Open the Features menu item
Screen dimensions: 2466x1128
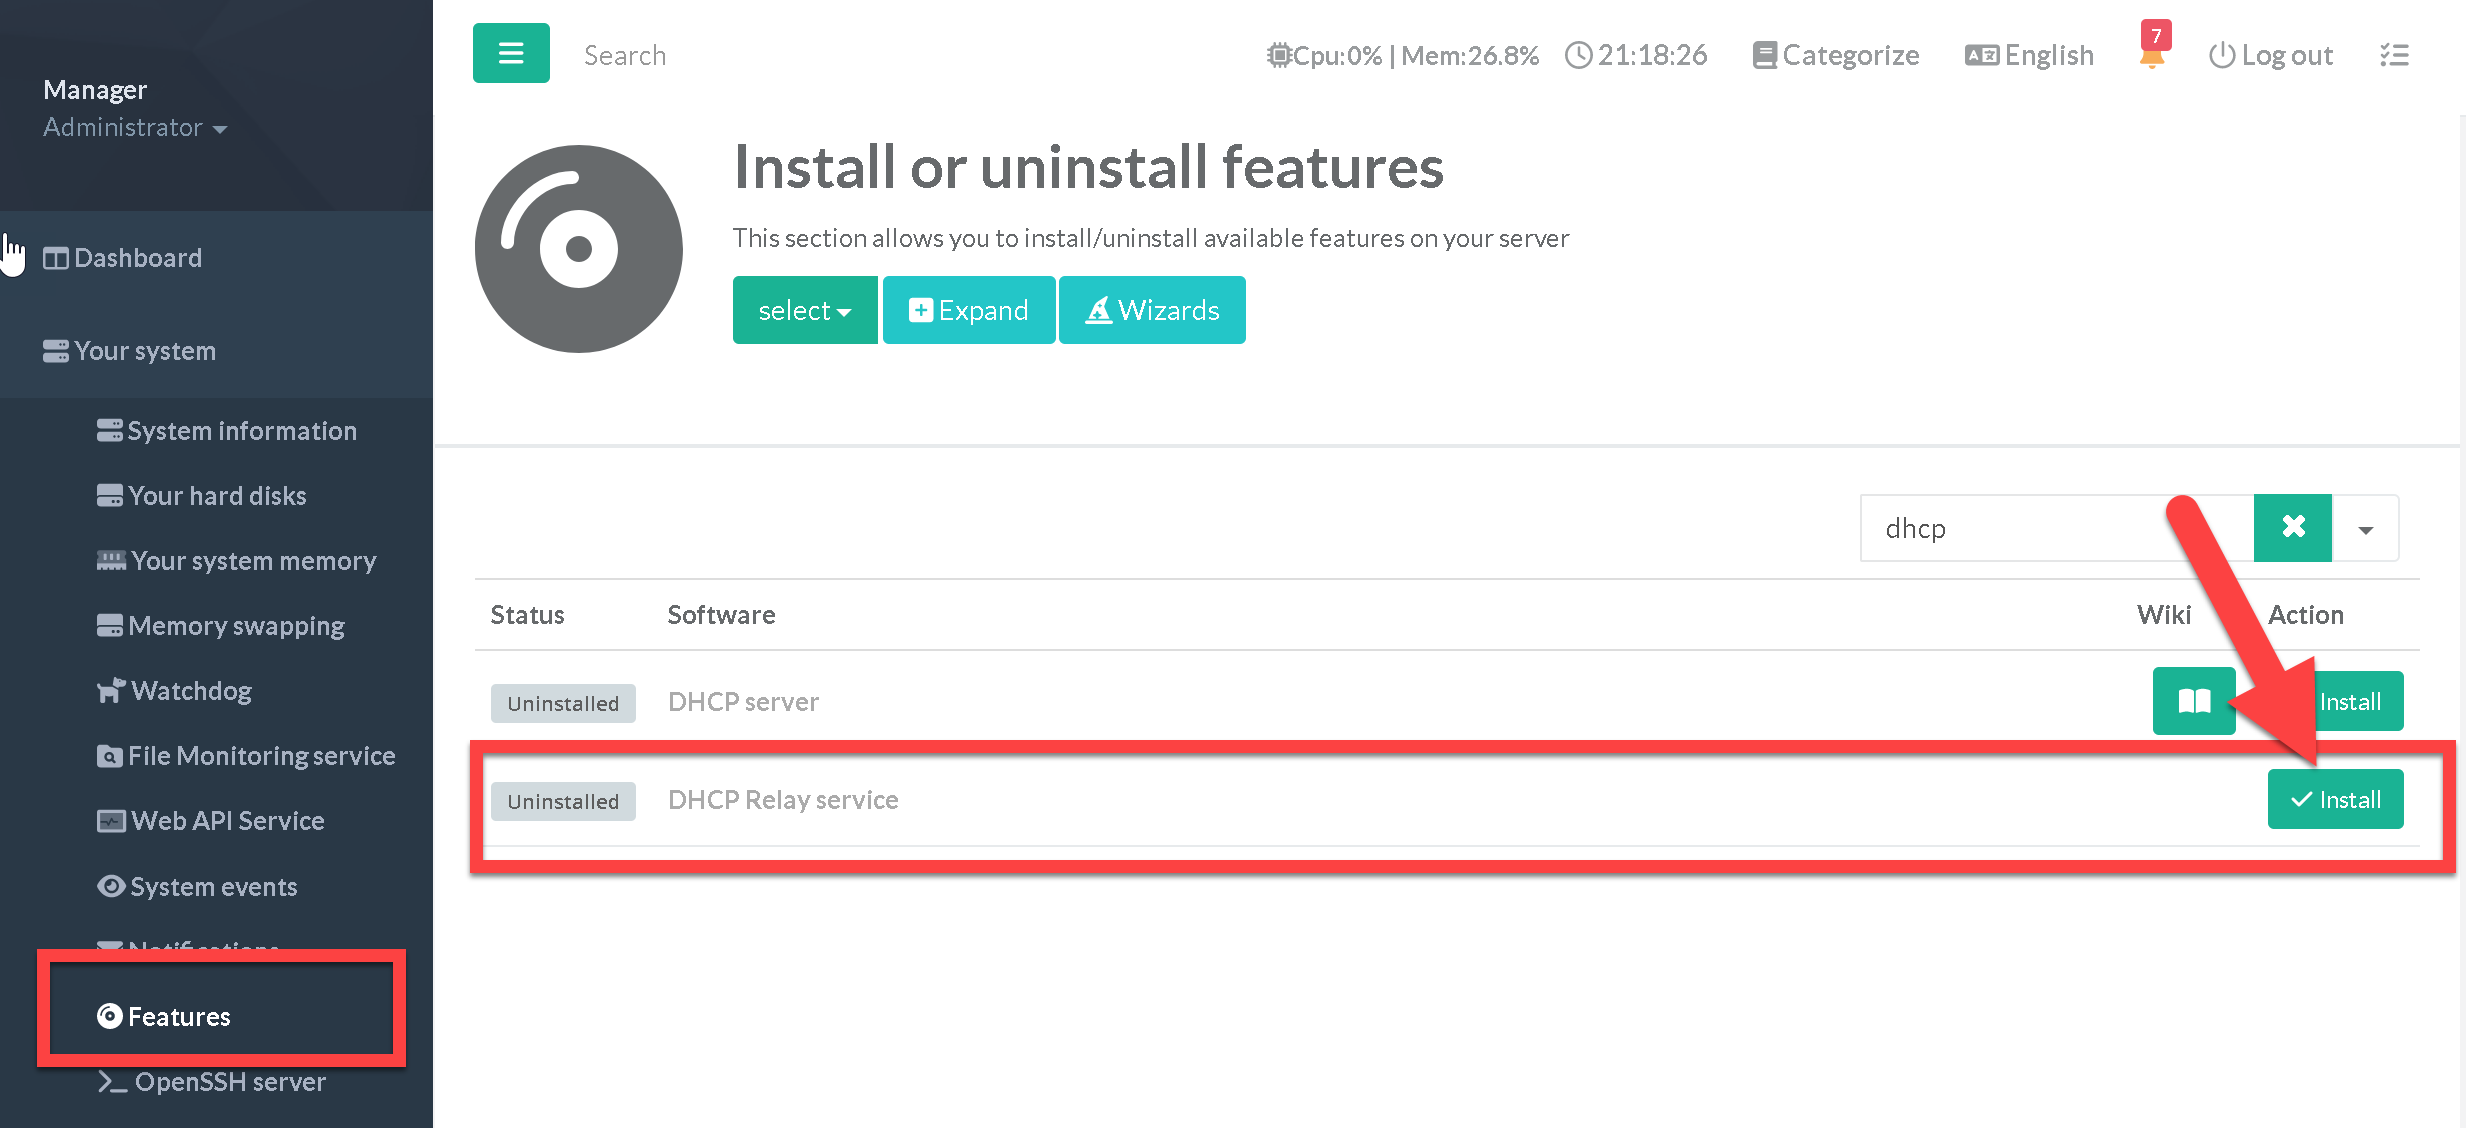coord(179,1016)
